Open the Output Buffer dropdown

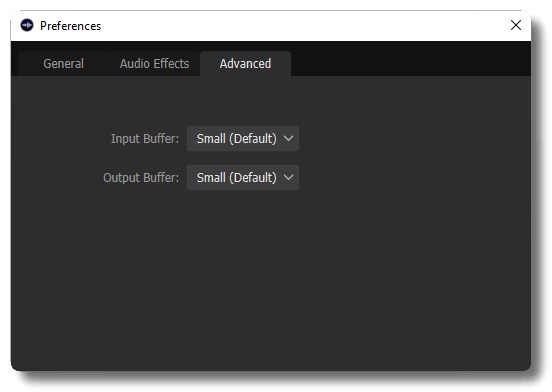243,178
